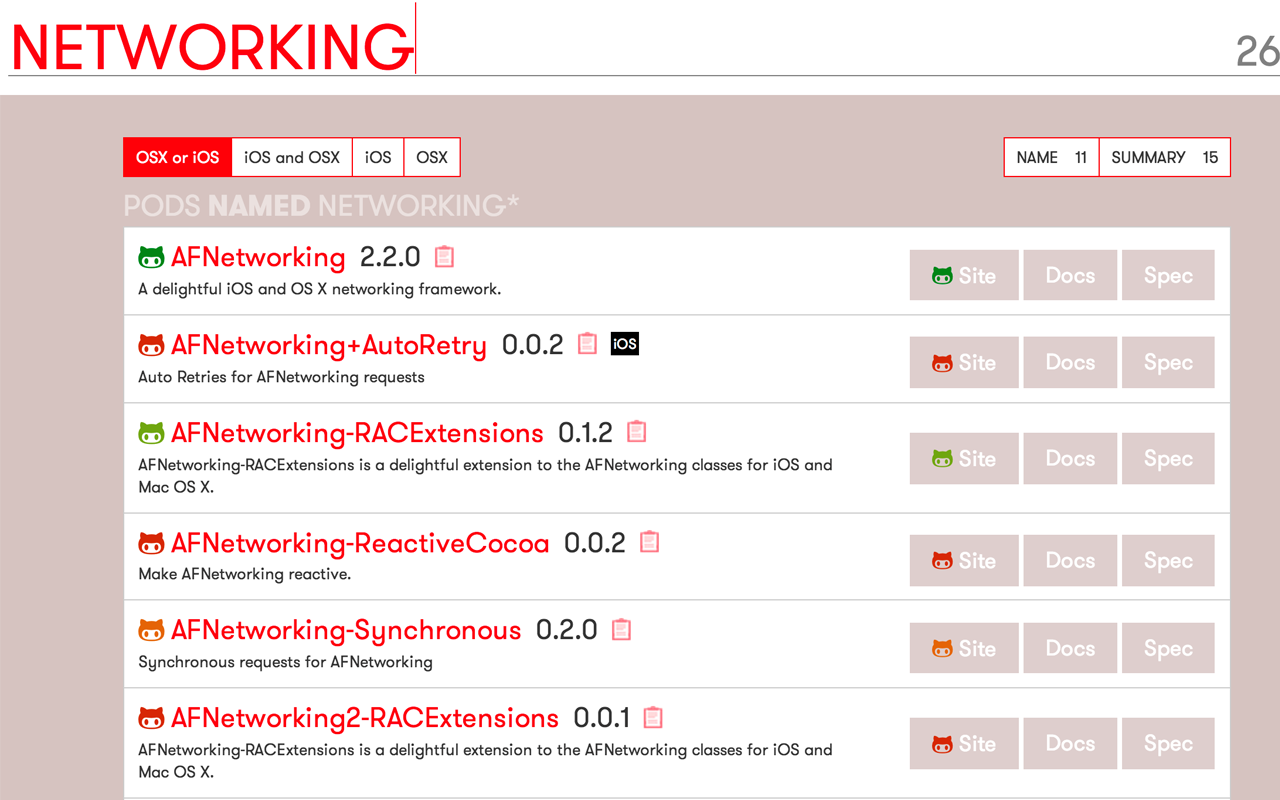Copy clipboard icon next to AFNetworking2-RACExtensions 0.0.1
Screen dimensions: 1280x800
653,717
